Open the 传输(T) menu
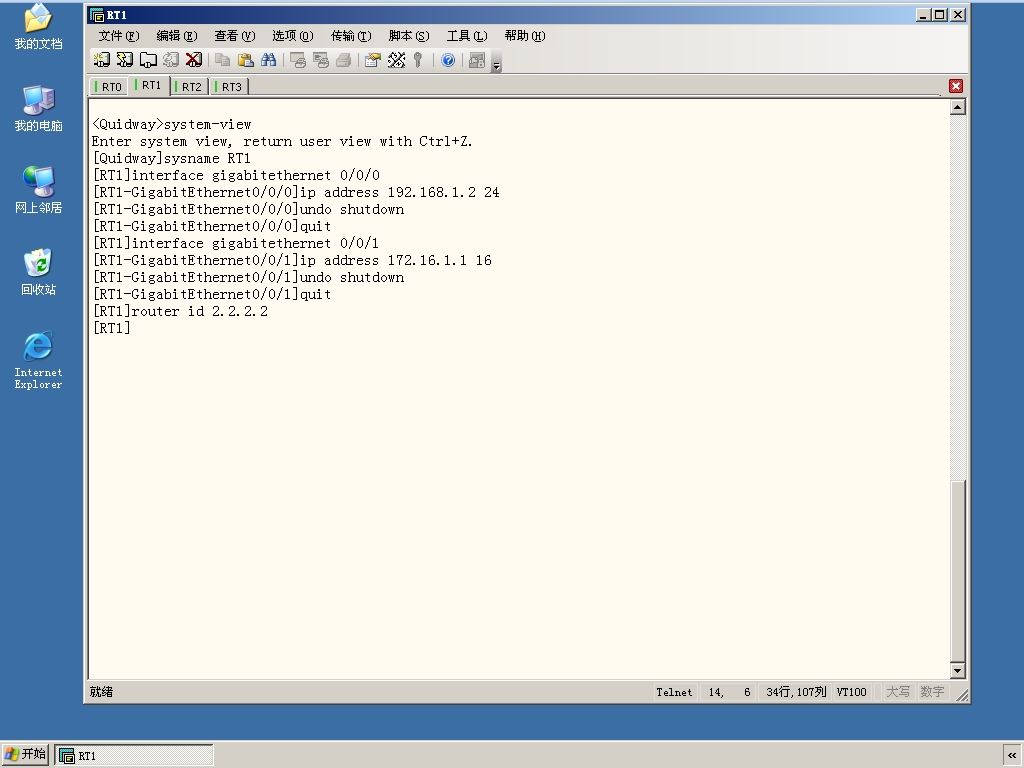 [351, 36]
